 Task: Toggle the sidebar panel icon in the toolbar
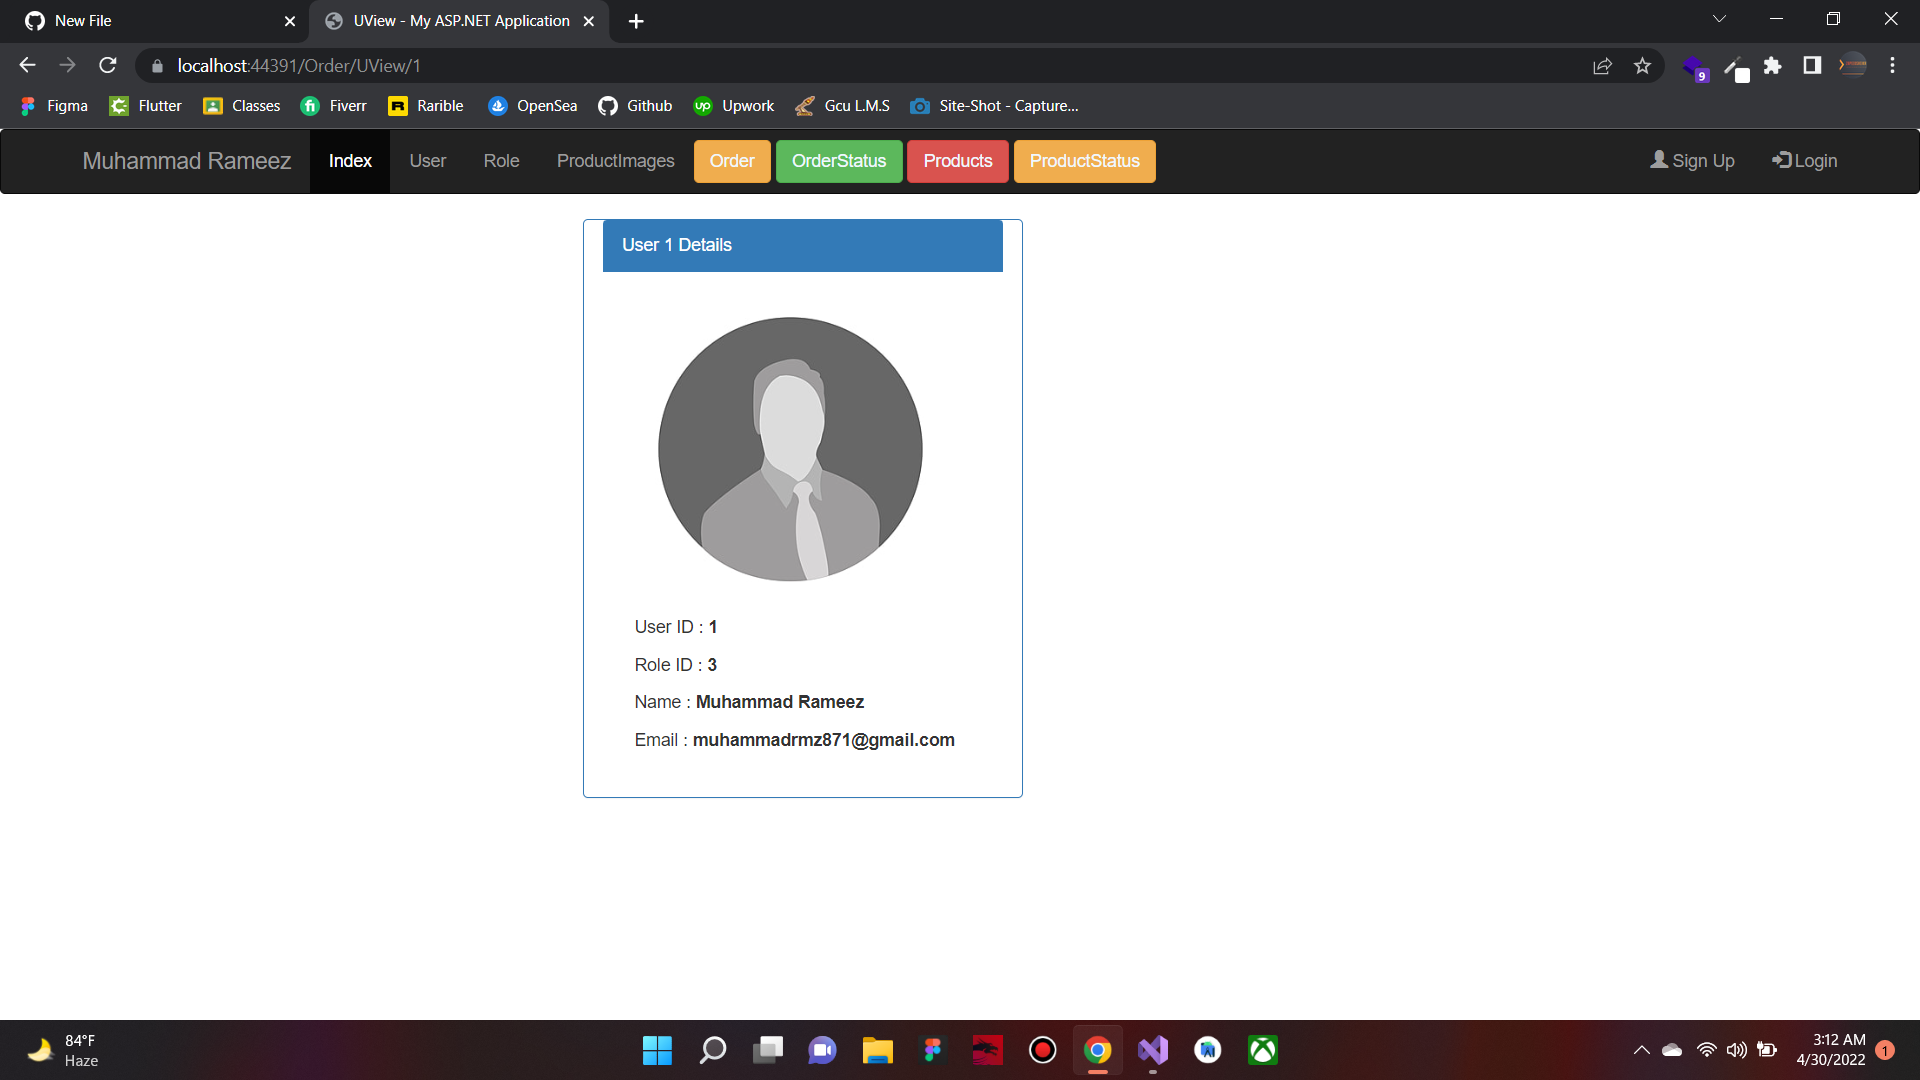point(1812,65)
